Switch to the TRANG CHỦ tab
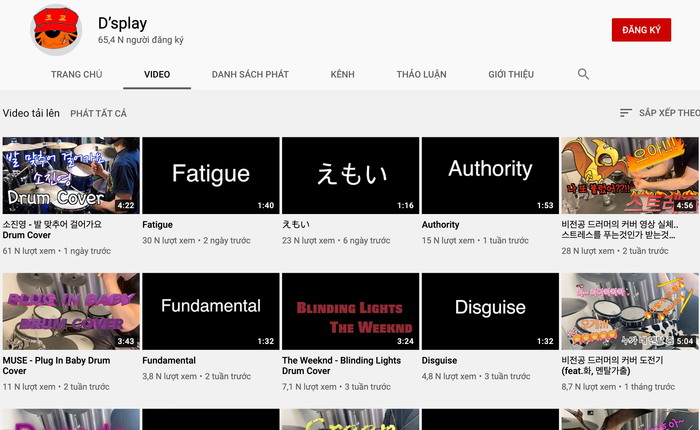 76,75
